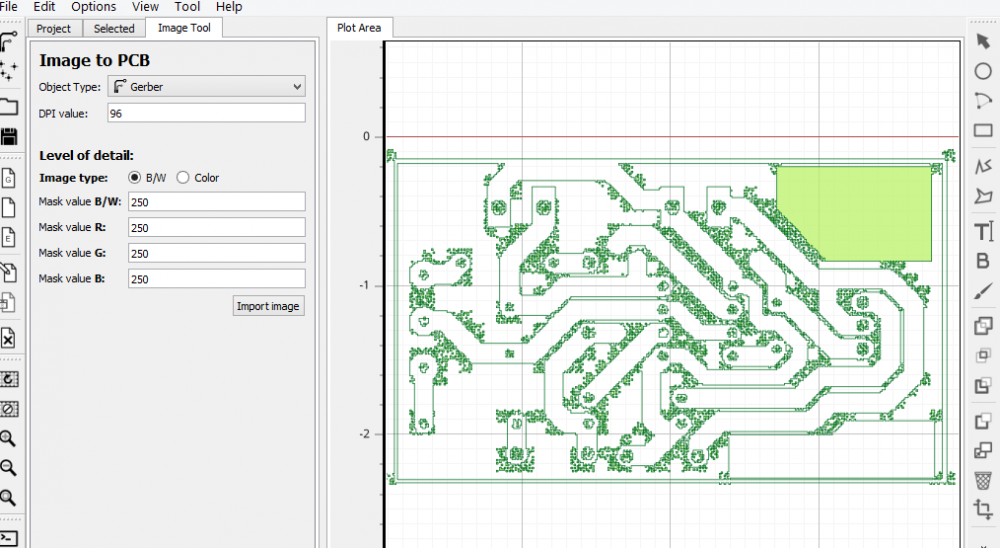Open the command line shell icon
1000x548 pixels.
point(9,539)
